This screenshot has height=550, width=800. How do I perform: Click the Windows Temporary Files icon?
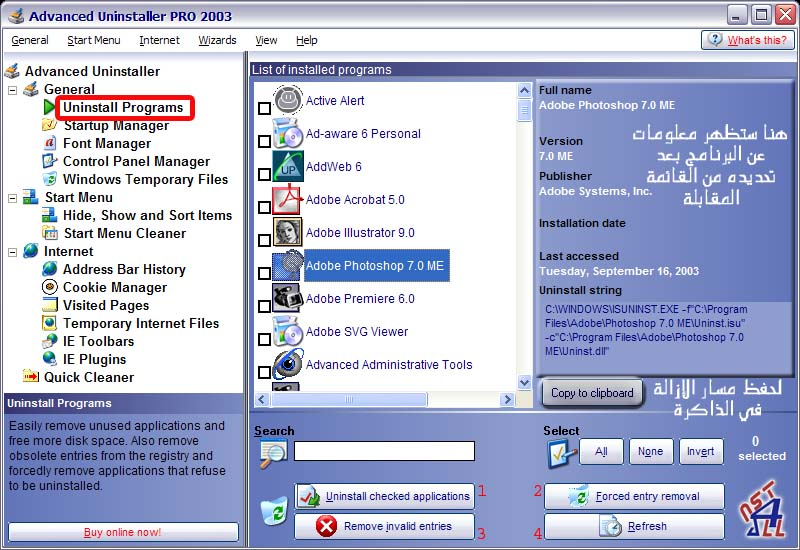[49, 179]
